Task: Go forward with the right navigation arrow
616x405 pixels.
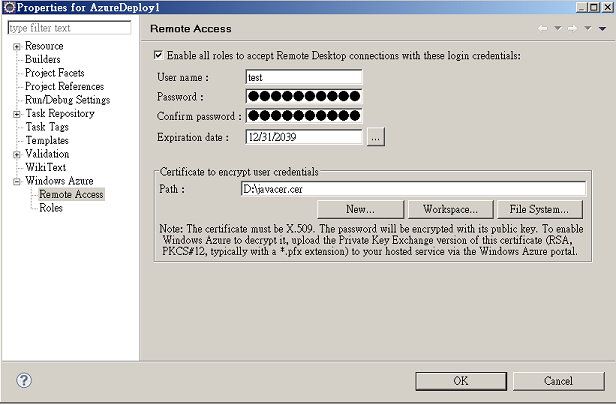Action: coord(573,28)
